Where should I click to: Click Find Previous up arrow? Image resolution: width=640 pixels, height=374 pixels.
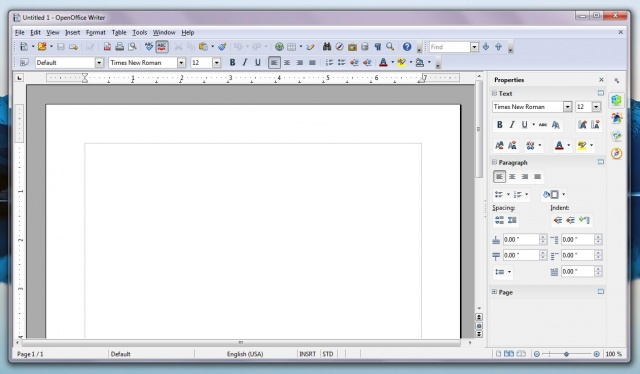click(x=498, y=47)
